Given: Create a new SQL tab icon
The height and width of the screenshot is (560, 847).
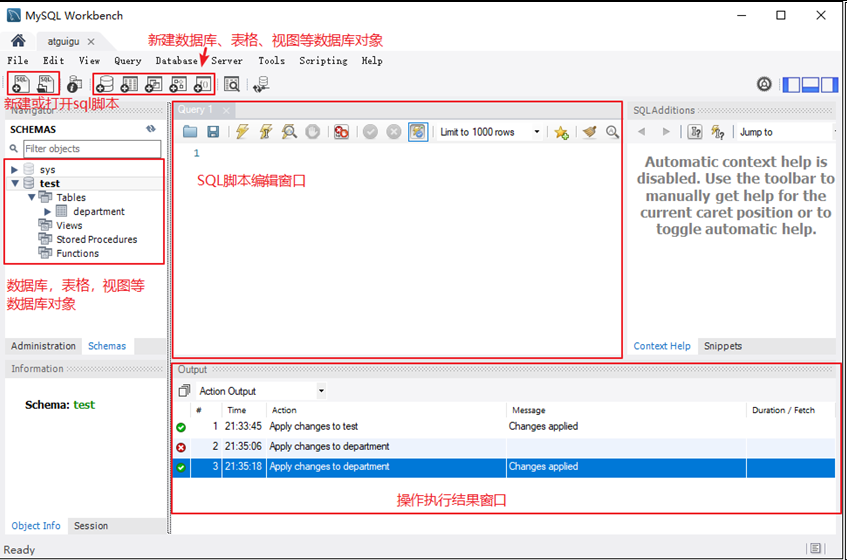Looking at the screenshot, I should click(21, 84).
